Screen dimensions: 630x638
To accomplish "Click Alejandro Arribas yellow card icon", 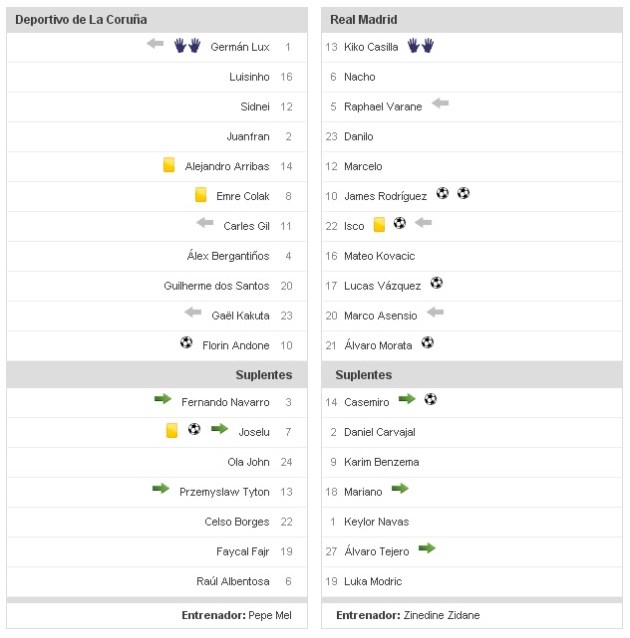I will coord(169,165).
